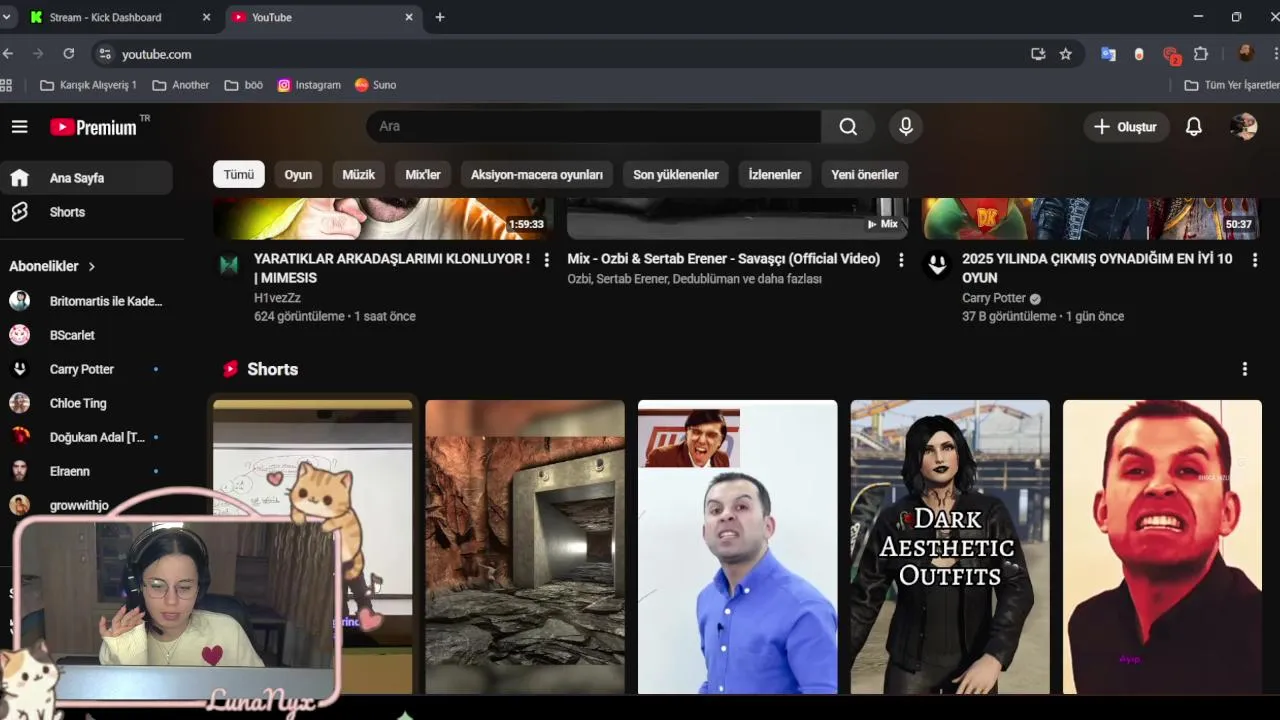Image resolution: width=1280 pixels, height=720 pixels.
Task: Open options for the 2025 YILINDA video
Action: point(1255,260)
